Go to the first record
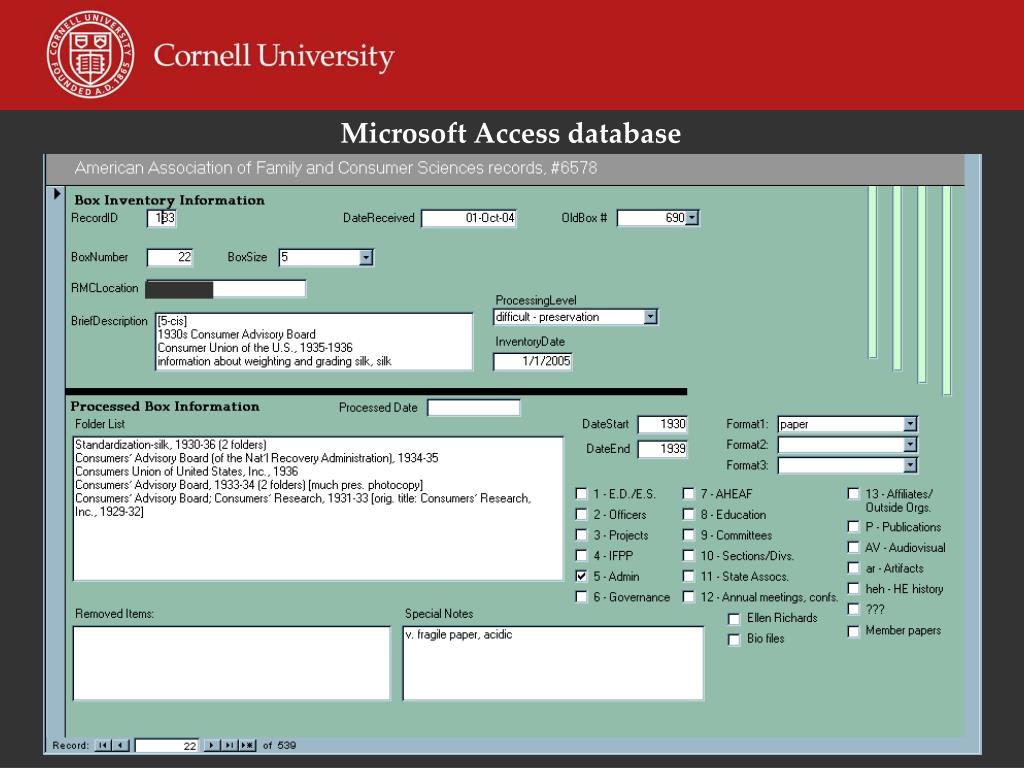 [103, 745]
